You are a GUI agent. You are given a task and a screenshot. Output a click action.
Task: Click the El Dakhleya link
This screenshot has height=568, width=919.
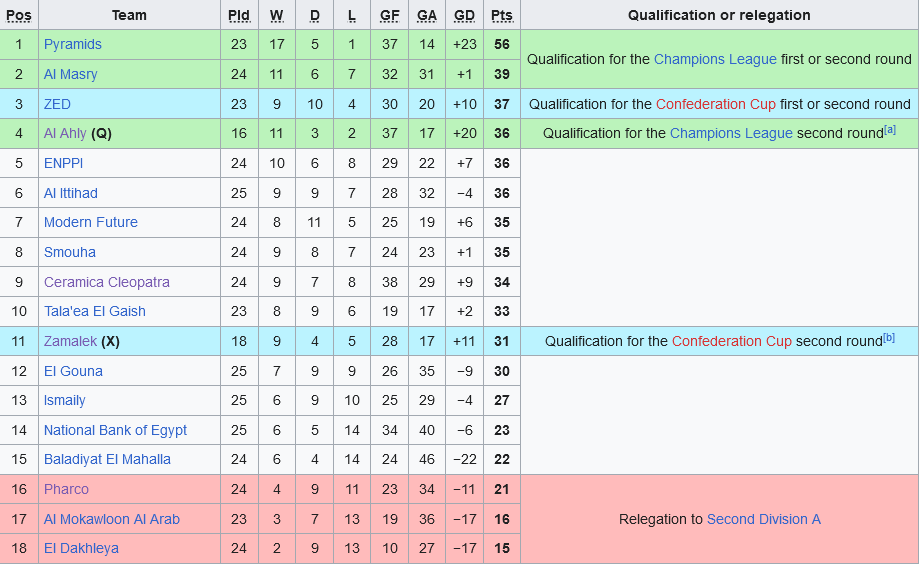[x=81, y=548]
